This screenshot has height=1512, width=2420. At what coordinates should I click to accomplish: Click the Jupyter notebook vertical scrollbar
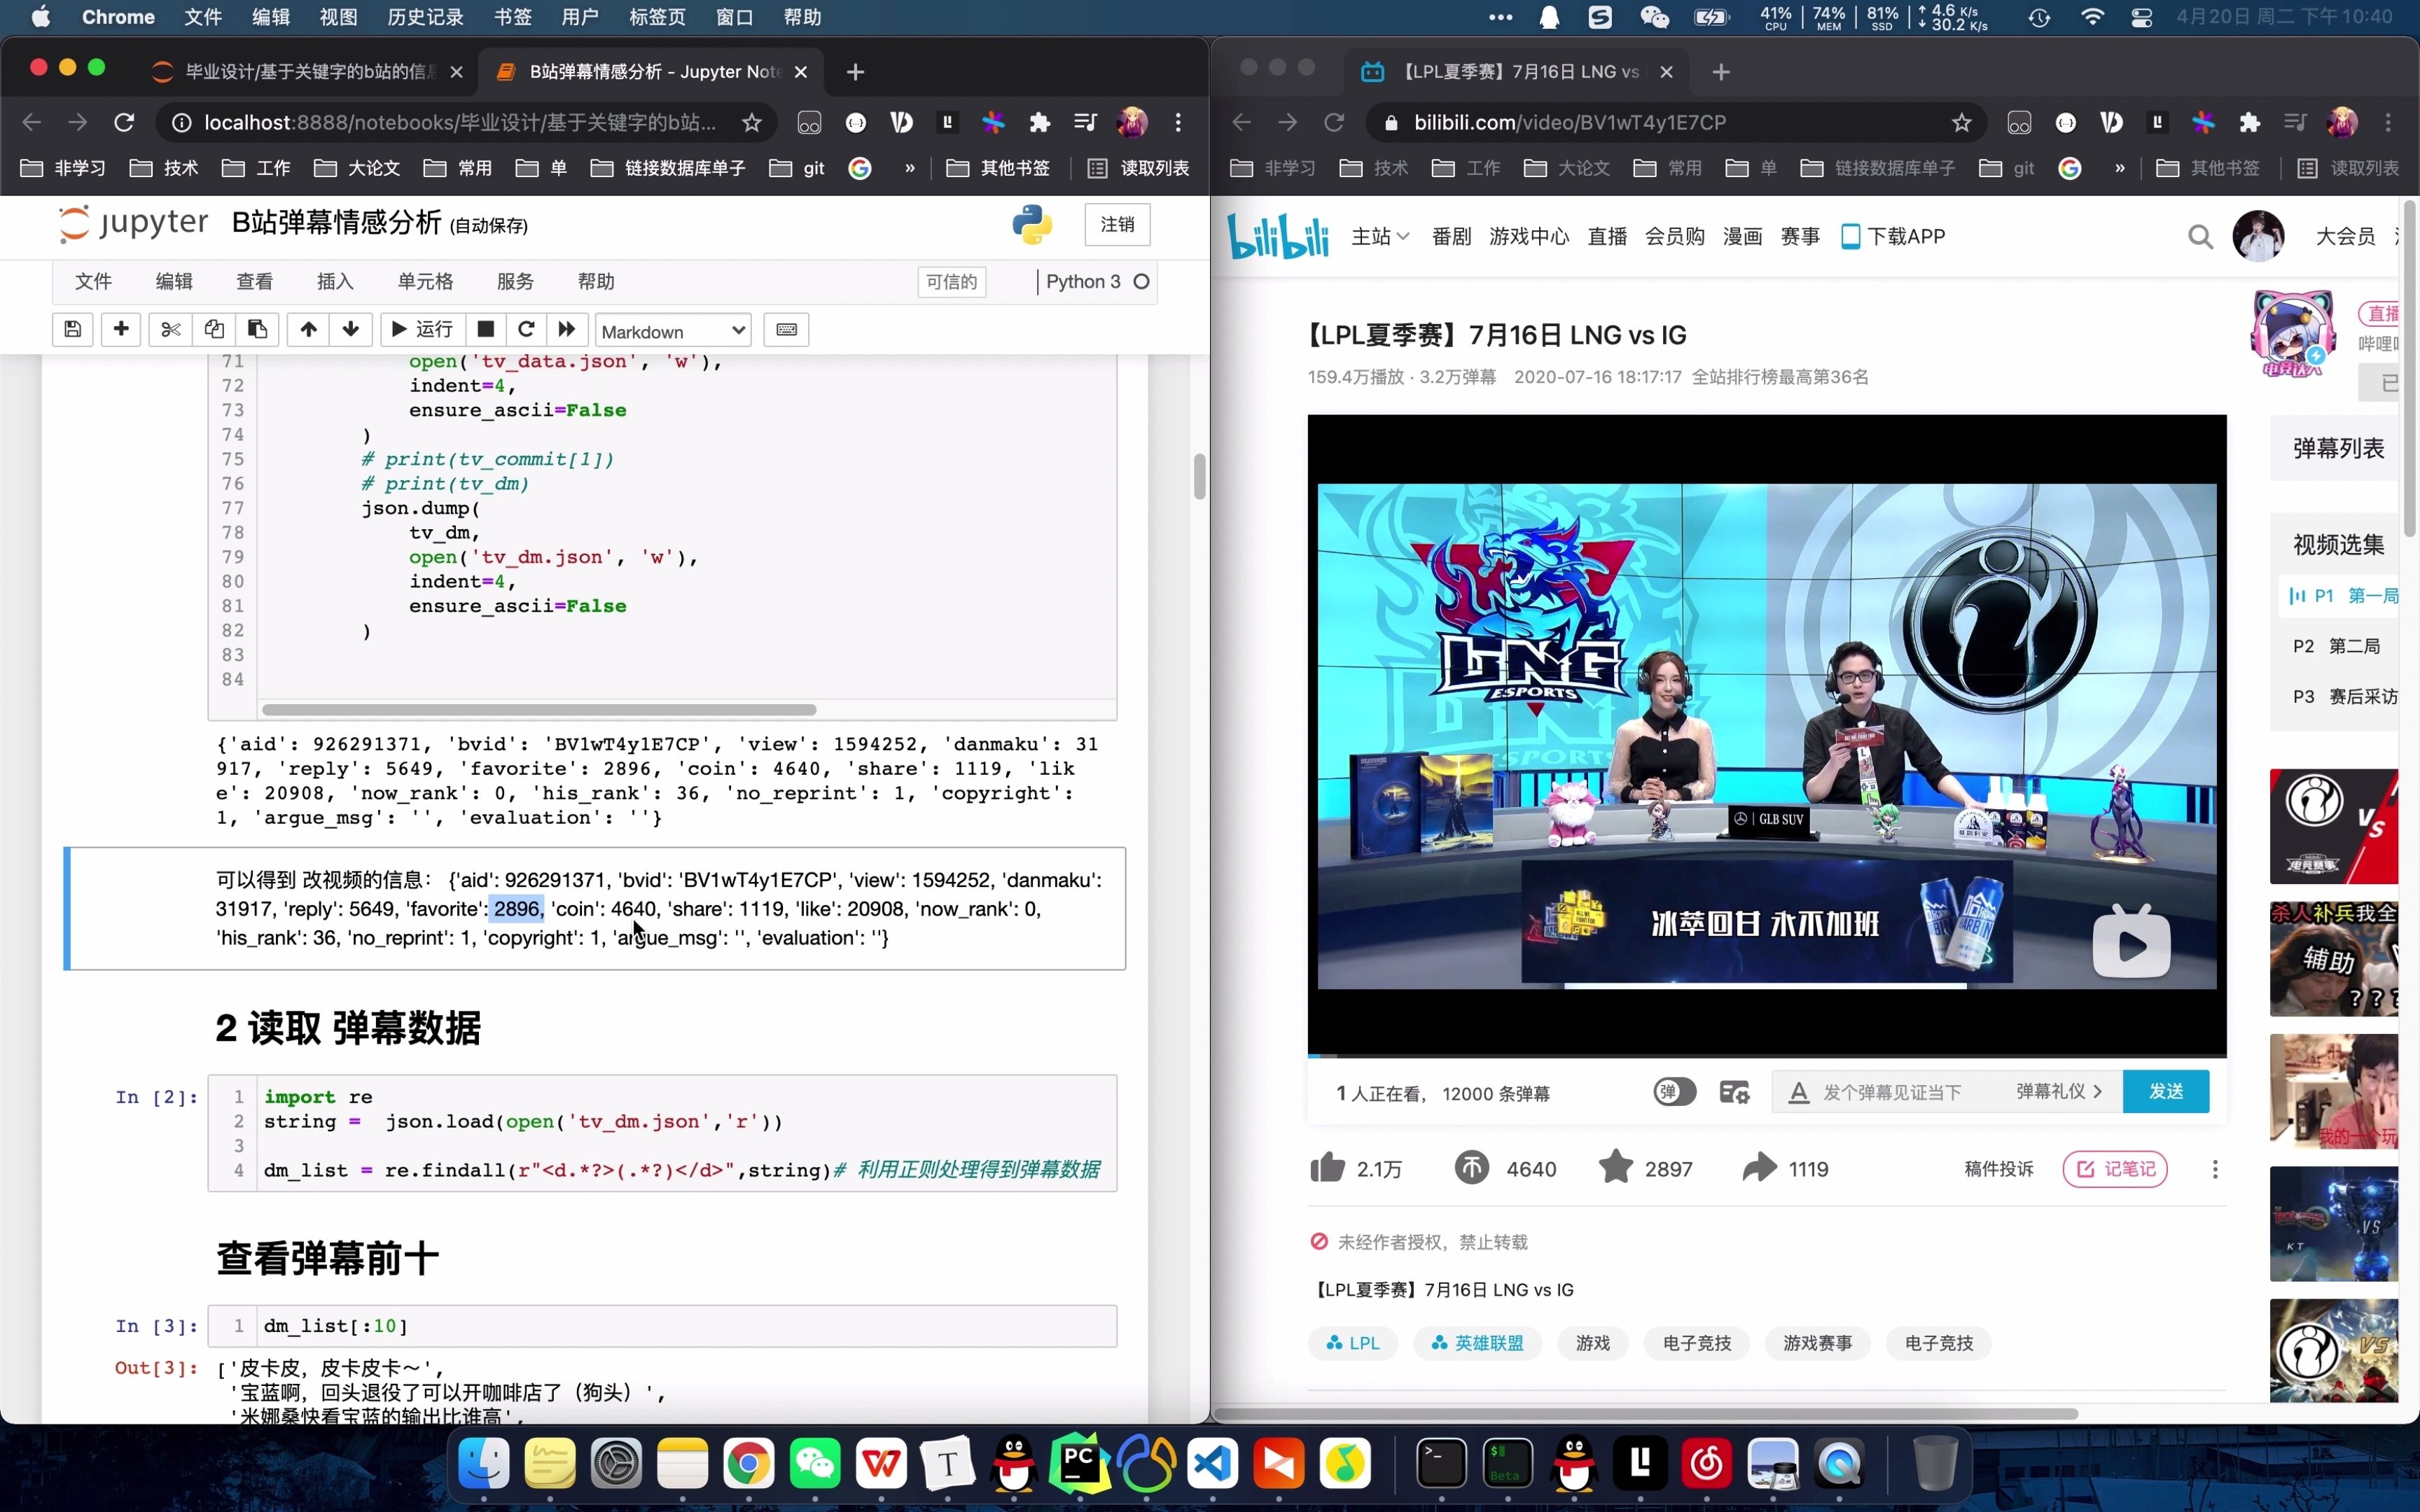click(x=1199, y=476)
